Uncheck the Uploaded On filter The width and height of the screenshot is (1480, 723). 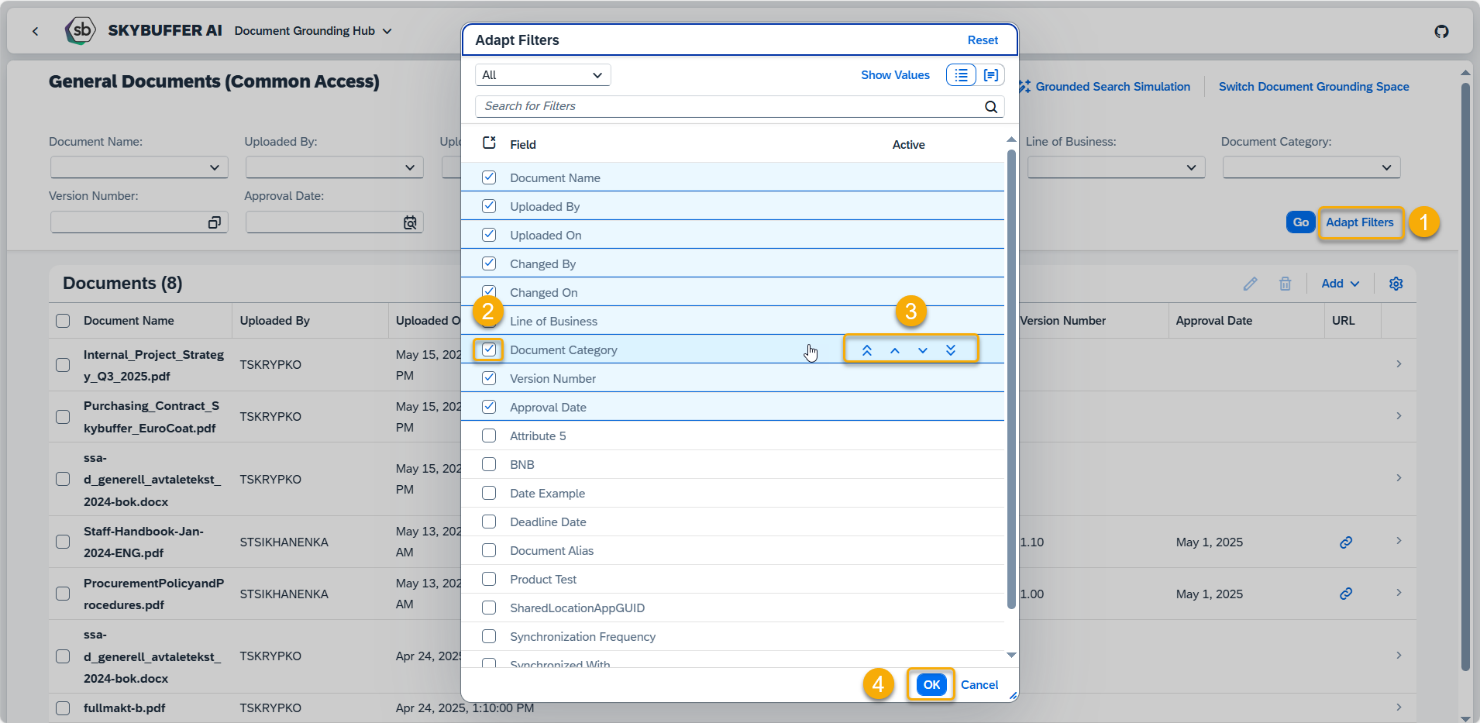(489, 235)
